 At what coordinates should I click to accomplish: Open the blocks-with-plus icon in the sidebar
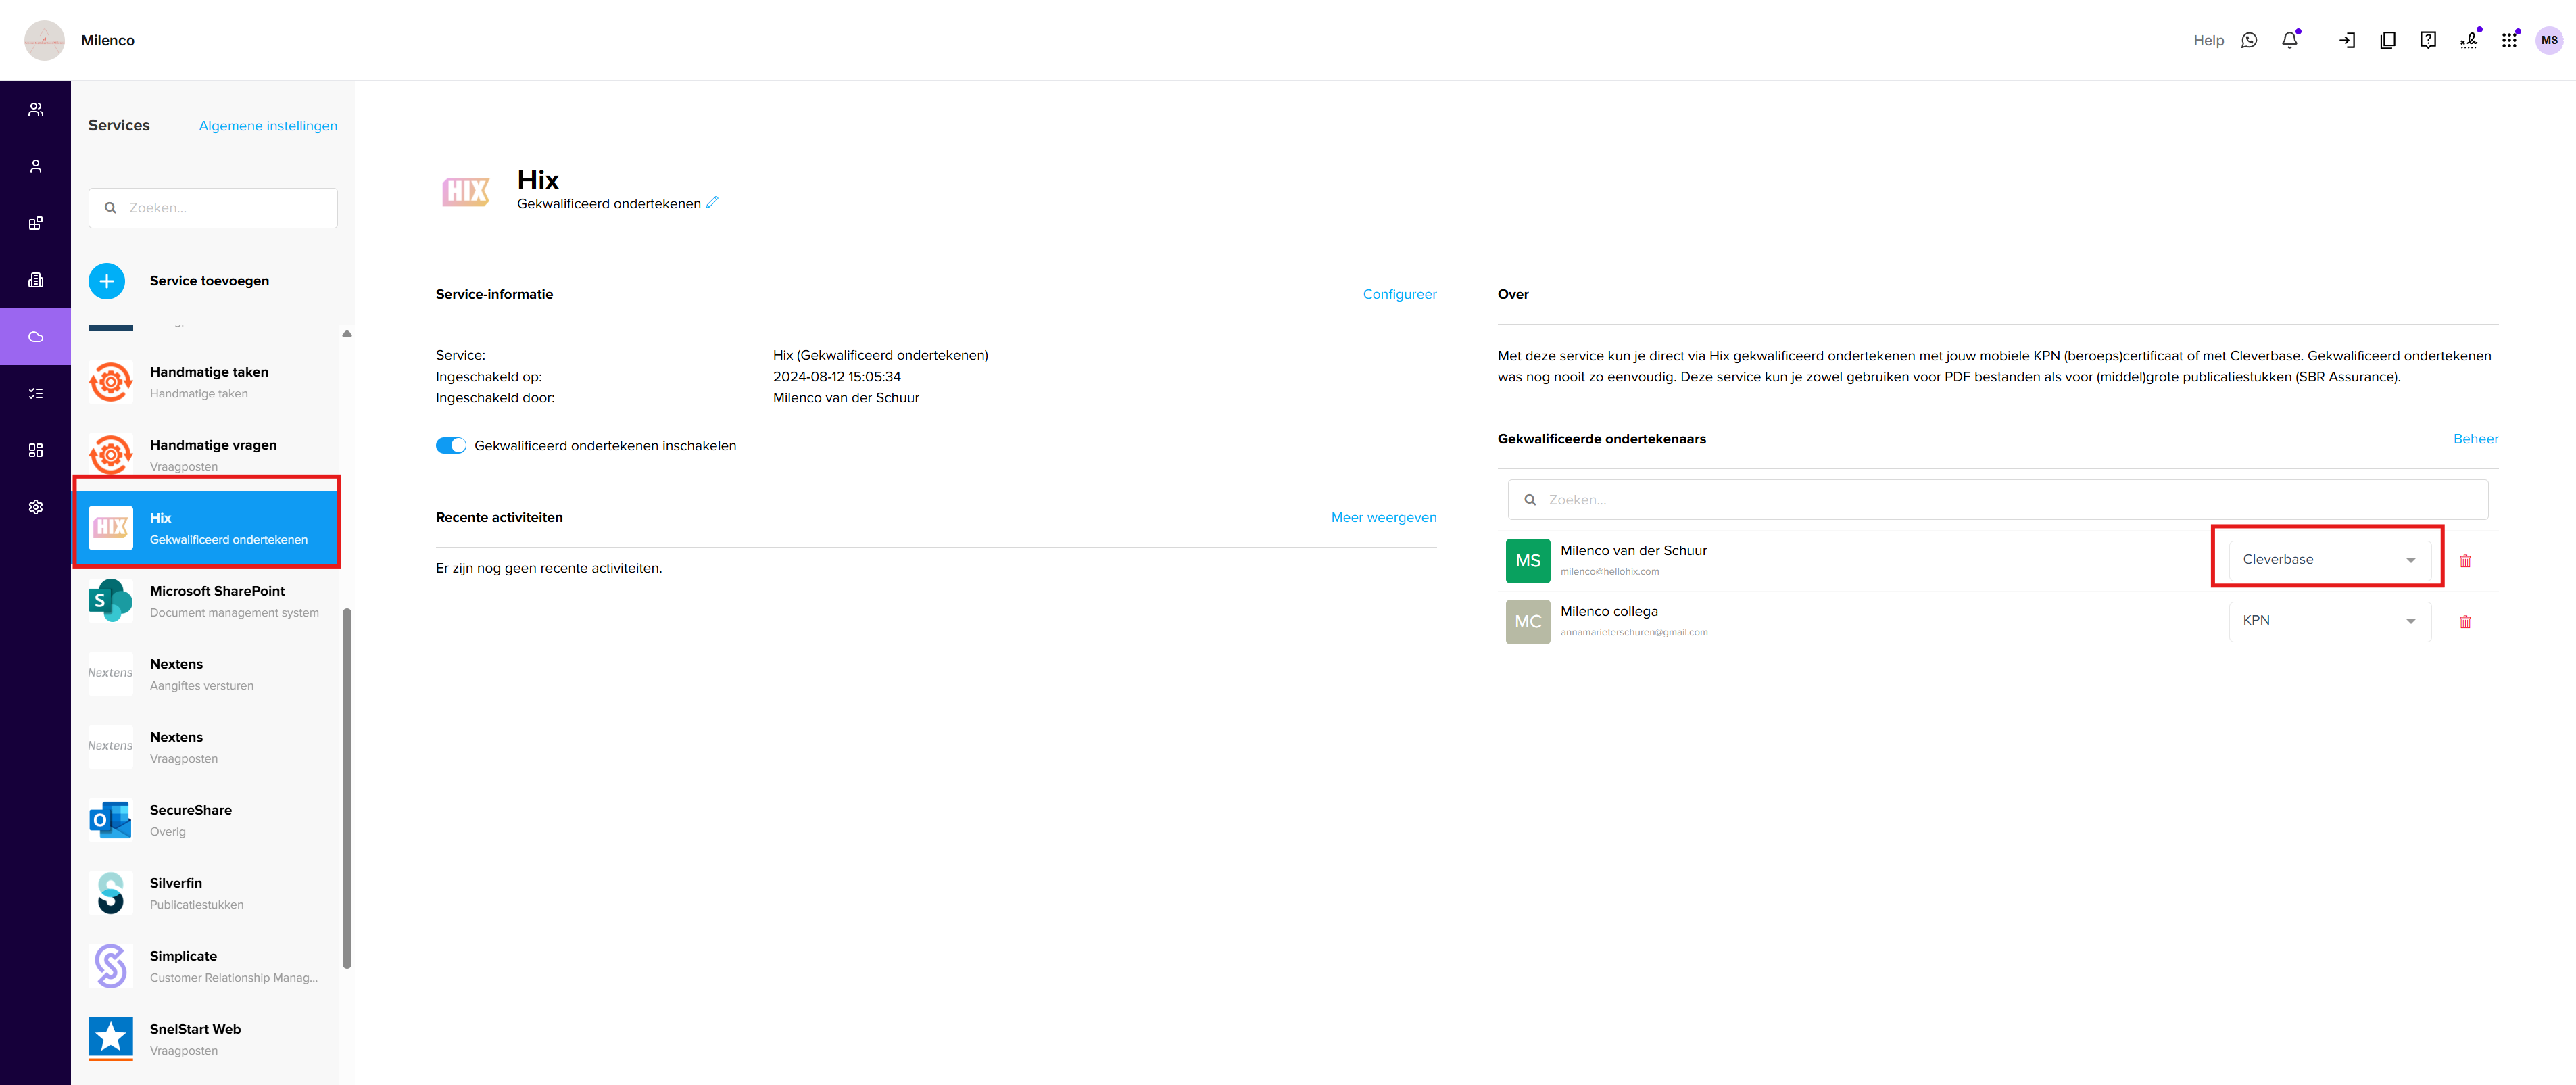coord(36,223)
